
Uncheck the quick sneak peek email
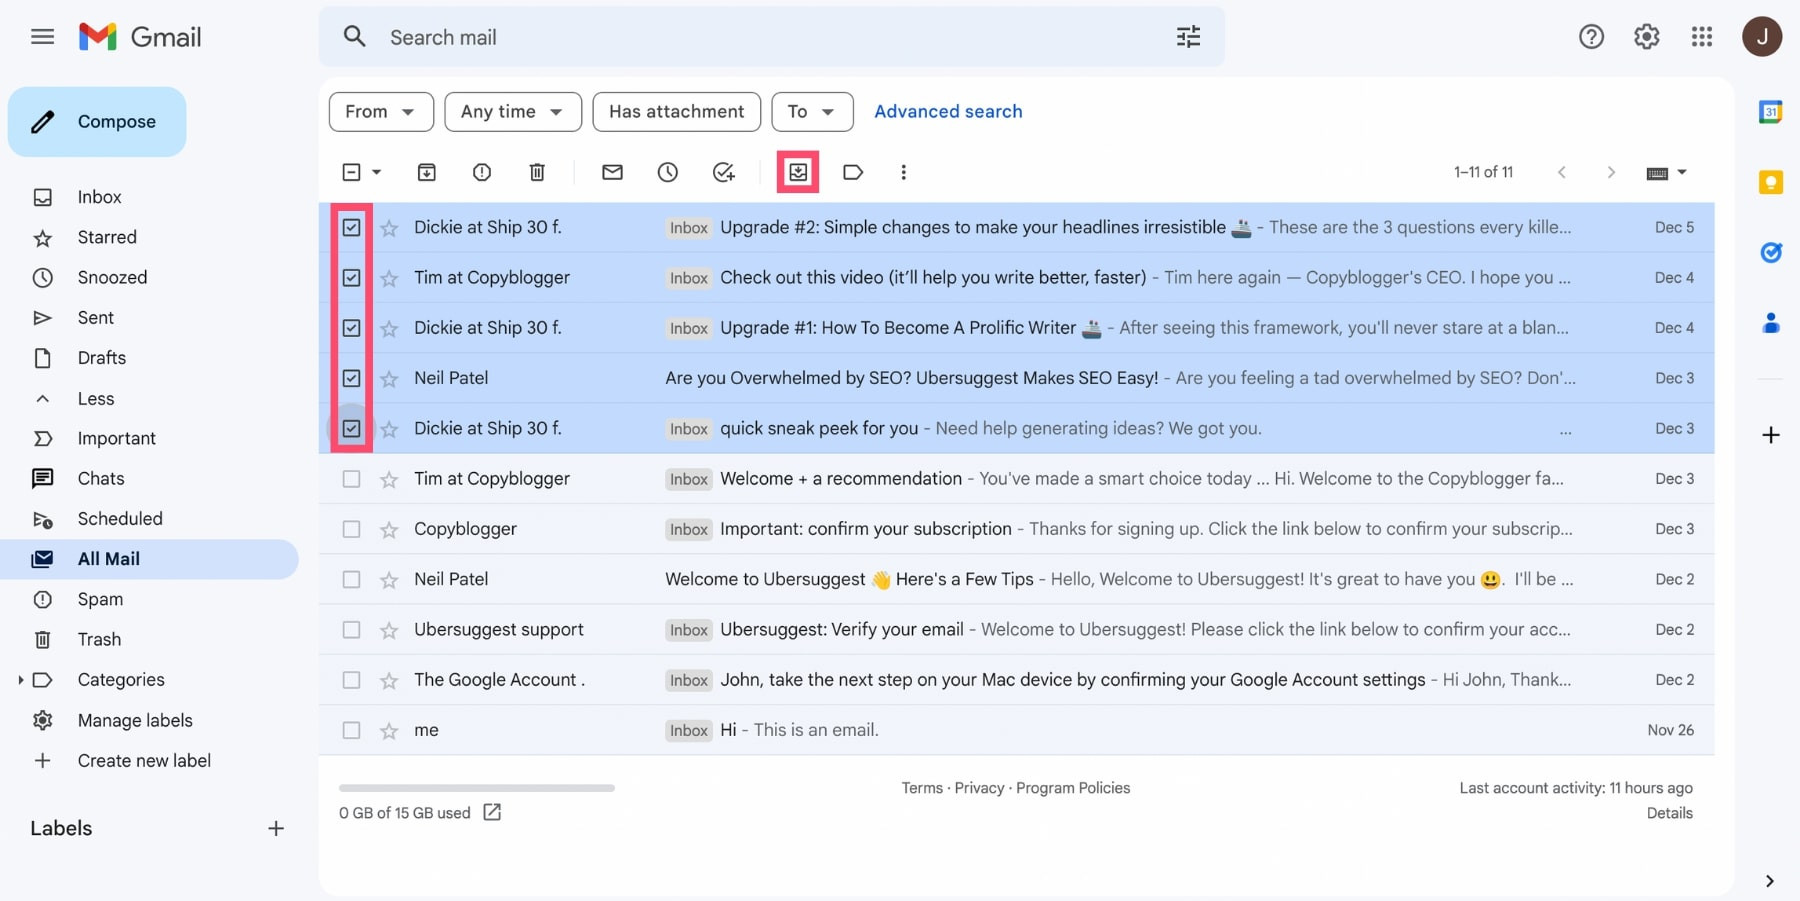pos(351,428)
